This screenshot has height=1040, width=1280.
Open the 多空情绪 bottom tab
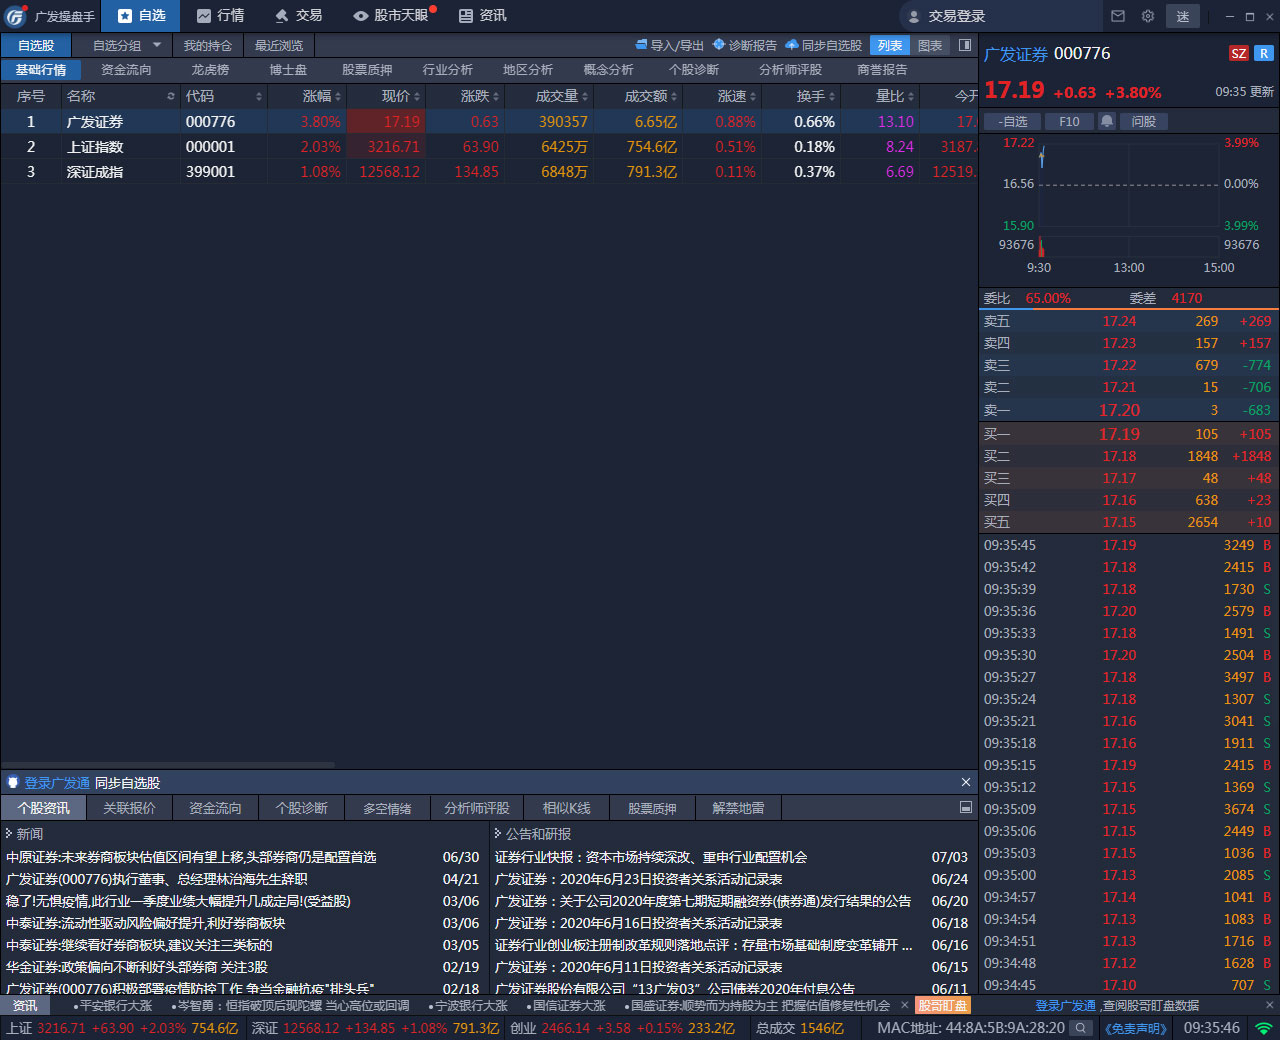click(x=387, y=808)
